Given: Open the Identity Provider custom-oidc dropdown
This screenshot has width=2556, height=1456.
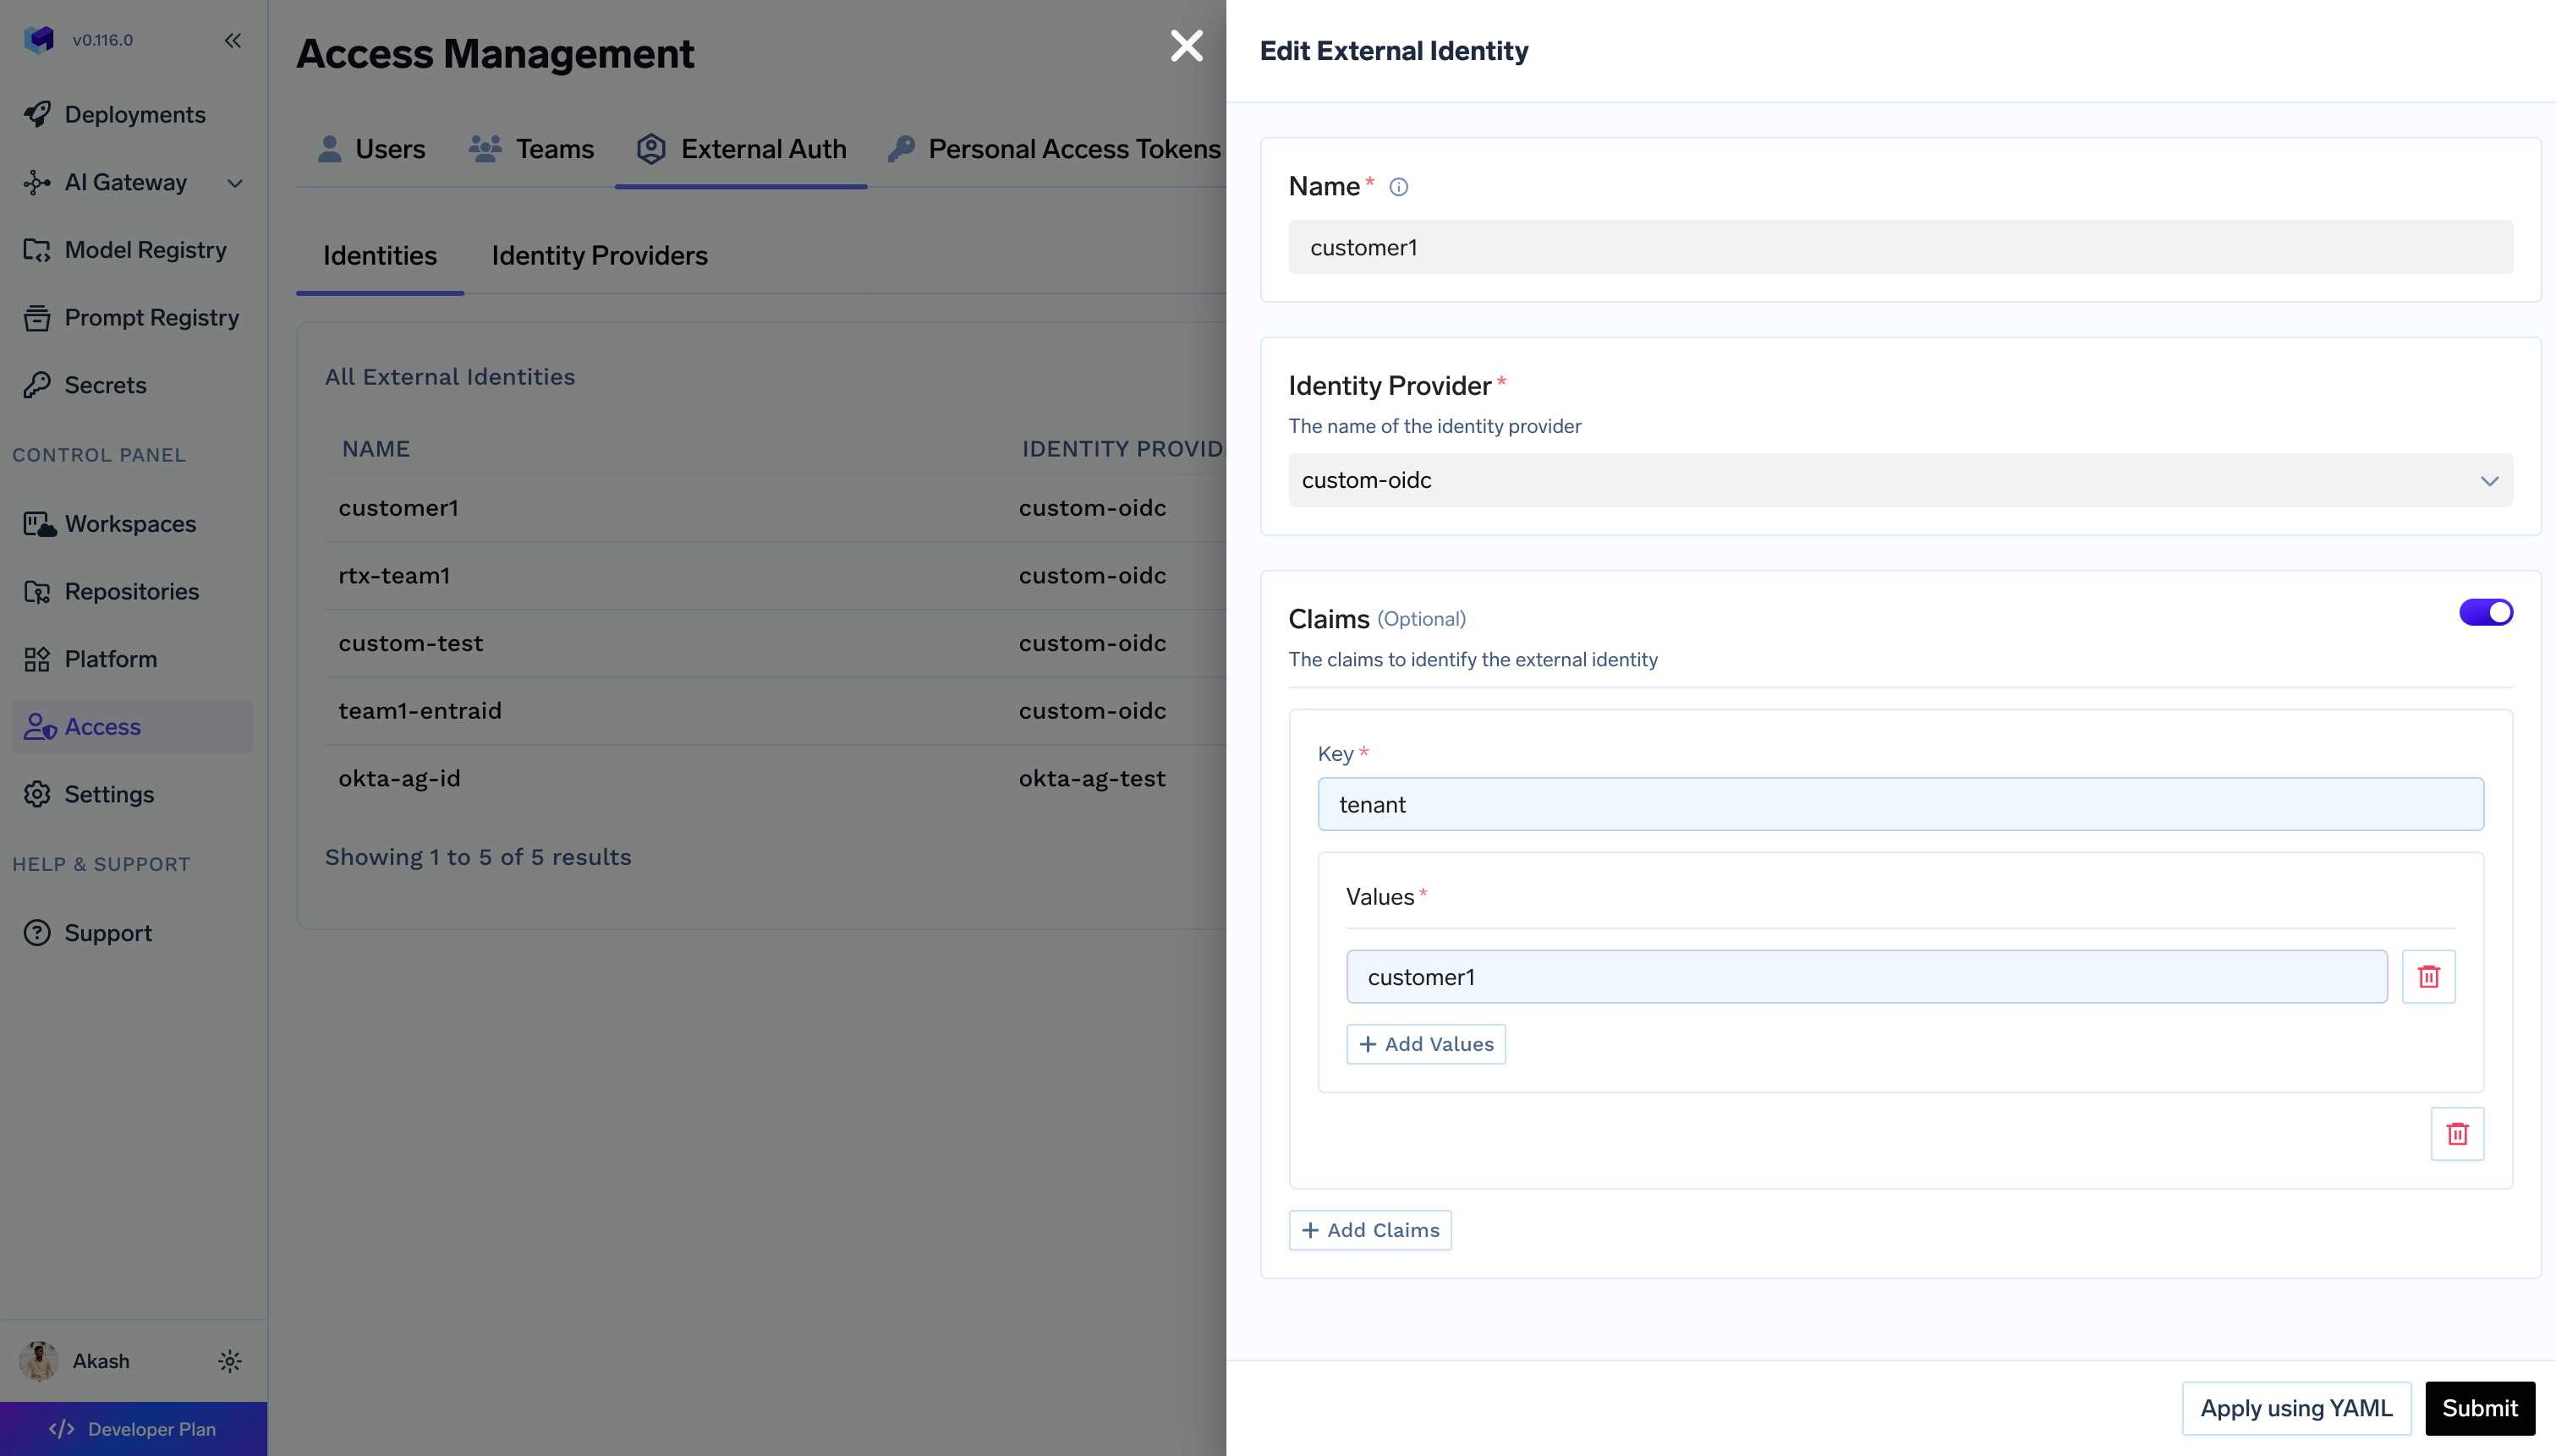Looking at the screenshot, I should (x=1899, y=481).
